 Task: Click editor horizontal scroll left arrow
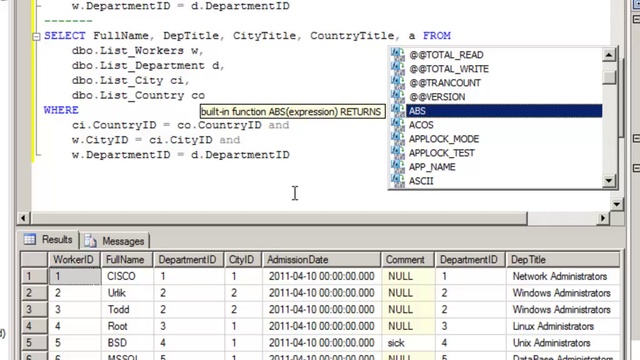point(23,218)
